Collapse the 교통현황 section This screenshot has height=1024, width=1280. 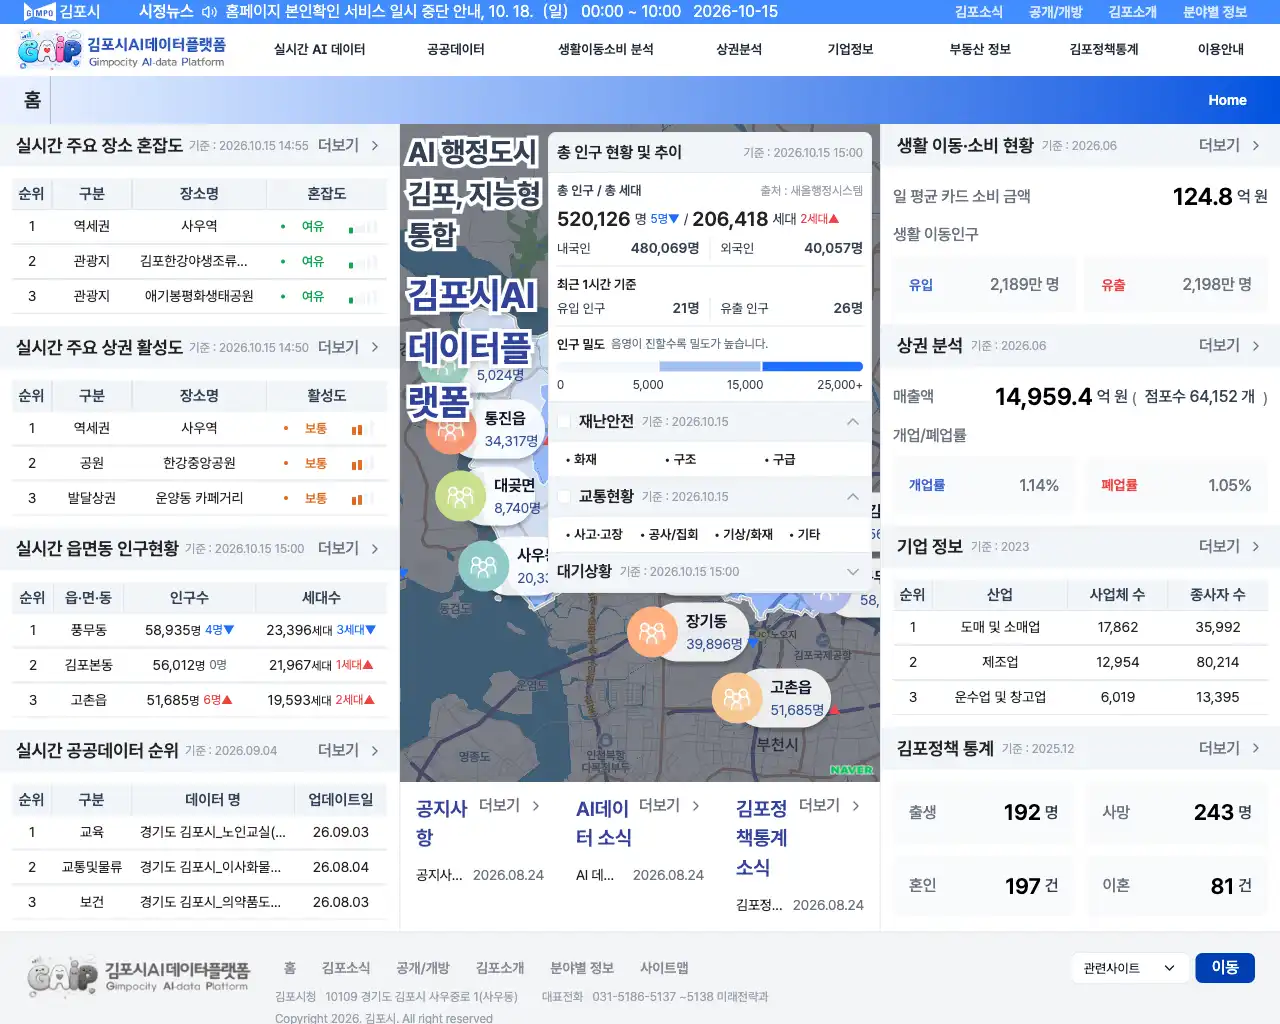[853, 497]
